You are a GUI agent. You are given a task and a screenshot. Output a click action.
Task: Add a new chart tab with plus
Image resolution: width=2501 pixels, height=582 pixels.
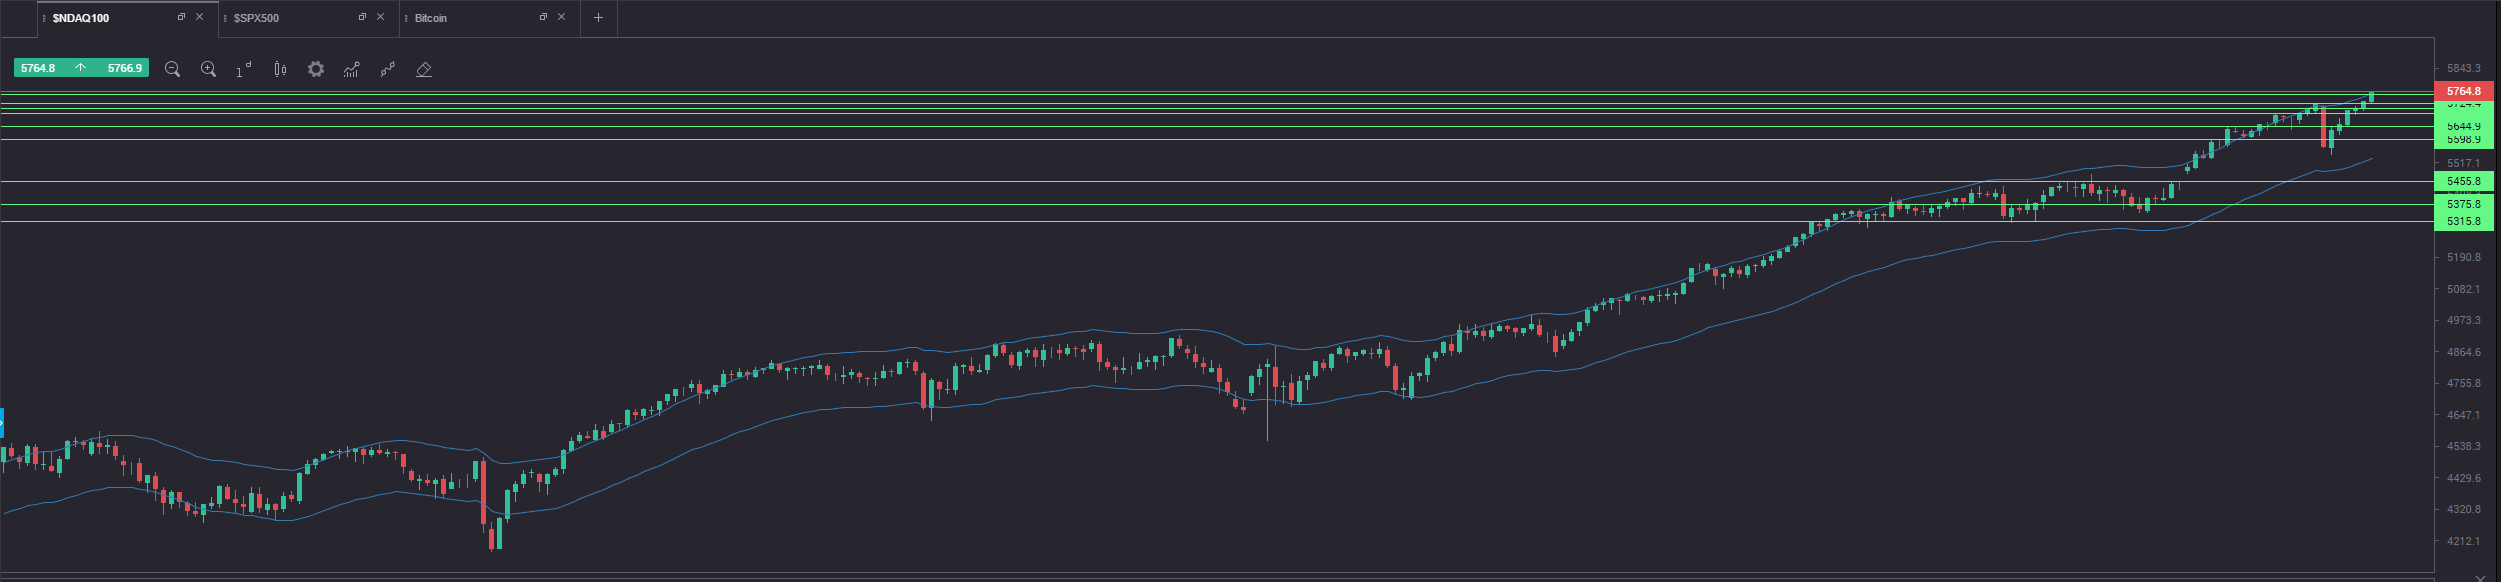(598, 18)
